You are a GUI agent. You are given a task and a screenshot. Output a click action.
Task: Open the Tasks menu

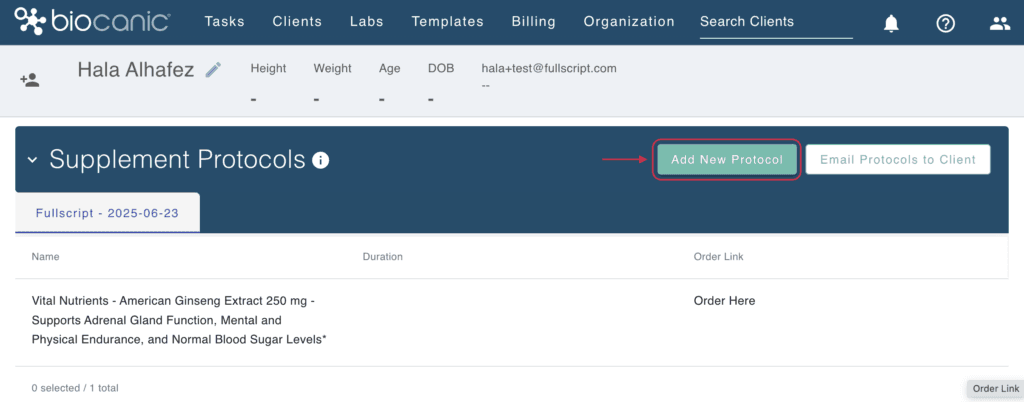[x=225, y=22]
